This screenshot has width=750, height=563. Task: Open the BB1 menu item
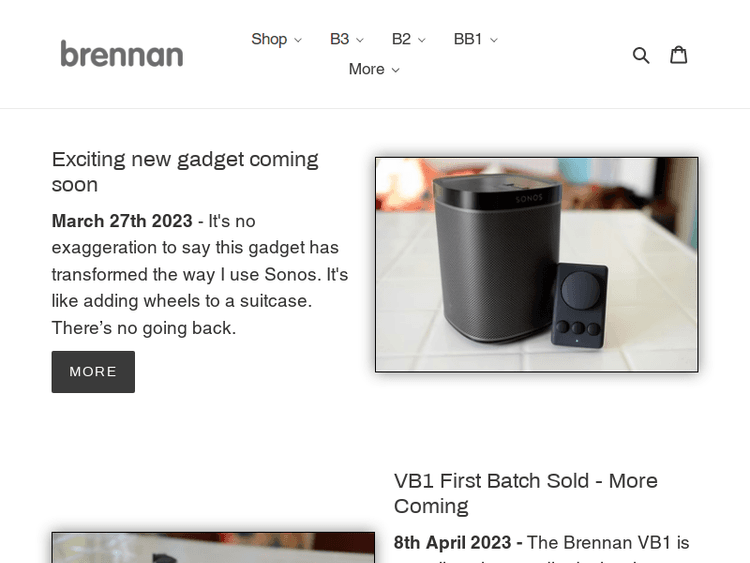468,39
